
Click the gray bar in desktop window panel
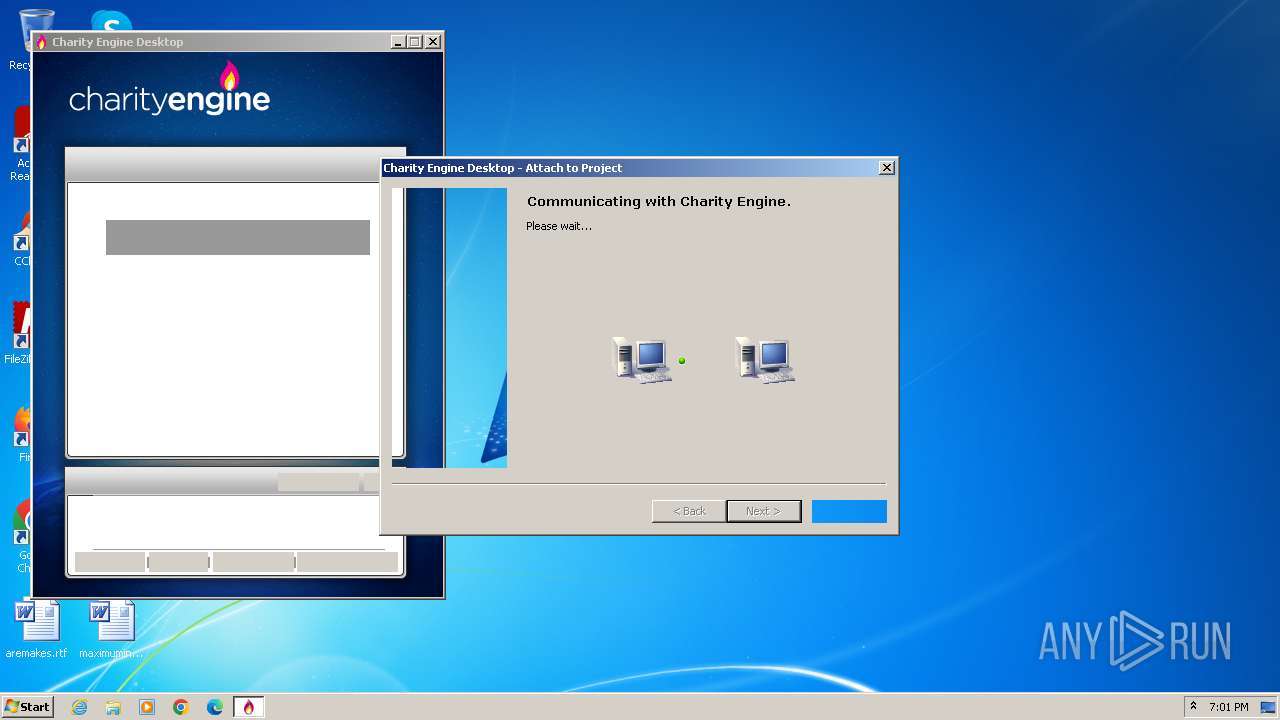(238, 237)
